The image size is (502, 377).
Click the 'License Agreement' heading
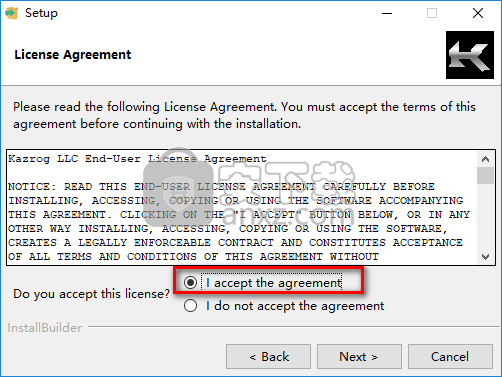click(73, 55)
